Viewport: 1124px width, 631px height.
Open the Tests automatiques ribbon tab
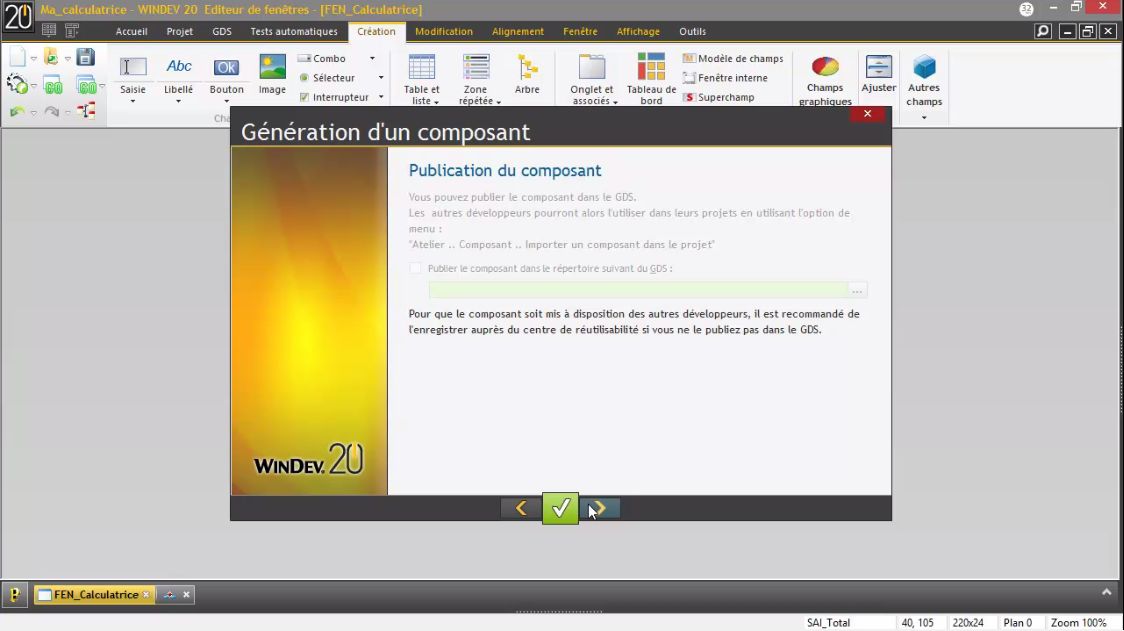point(294,32)
